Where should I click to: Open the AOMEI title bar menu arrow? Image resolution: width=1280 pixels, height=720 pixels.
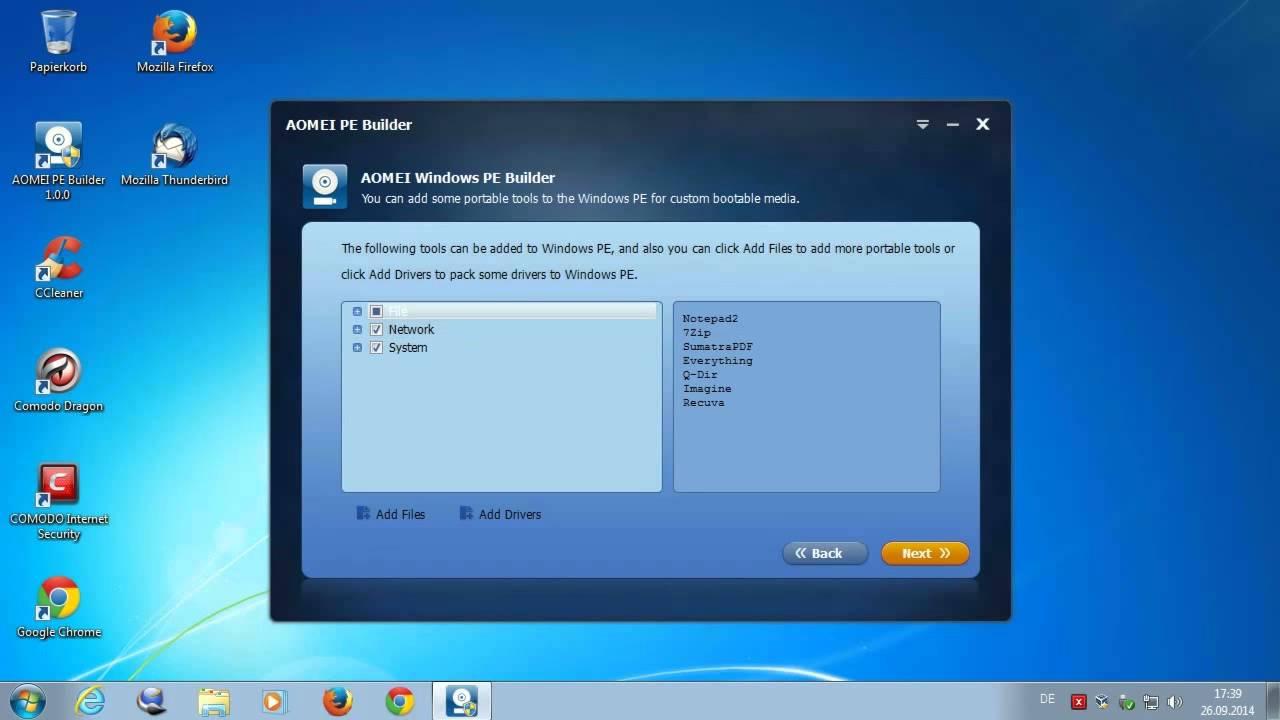point(923,124)
